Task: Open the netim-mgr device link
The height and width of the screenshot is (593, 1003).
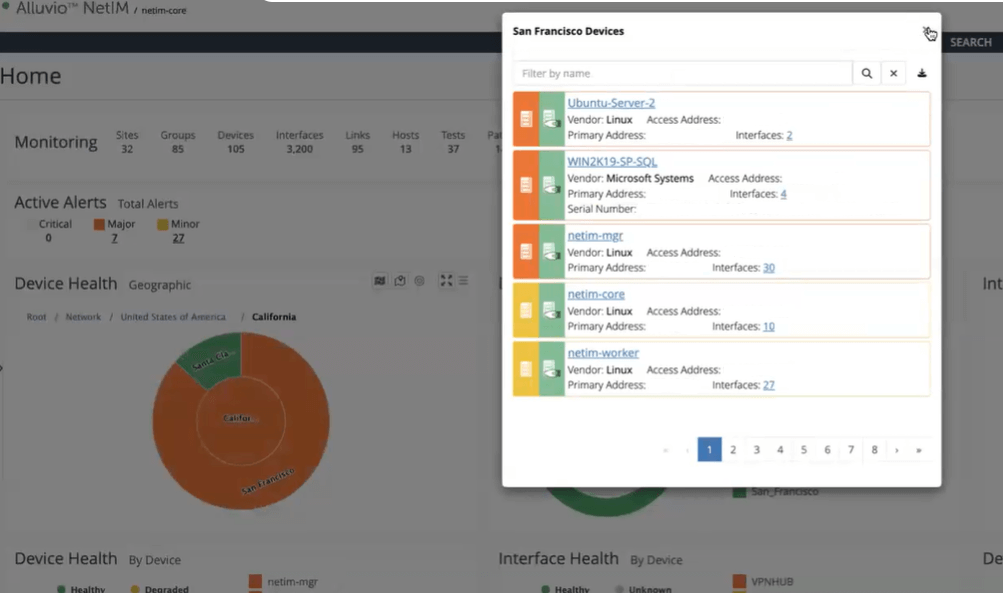Action: (595, 235)
